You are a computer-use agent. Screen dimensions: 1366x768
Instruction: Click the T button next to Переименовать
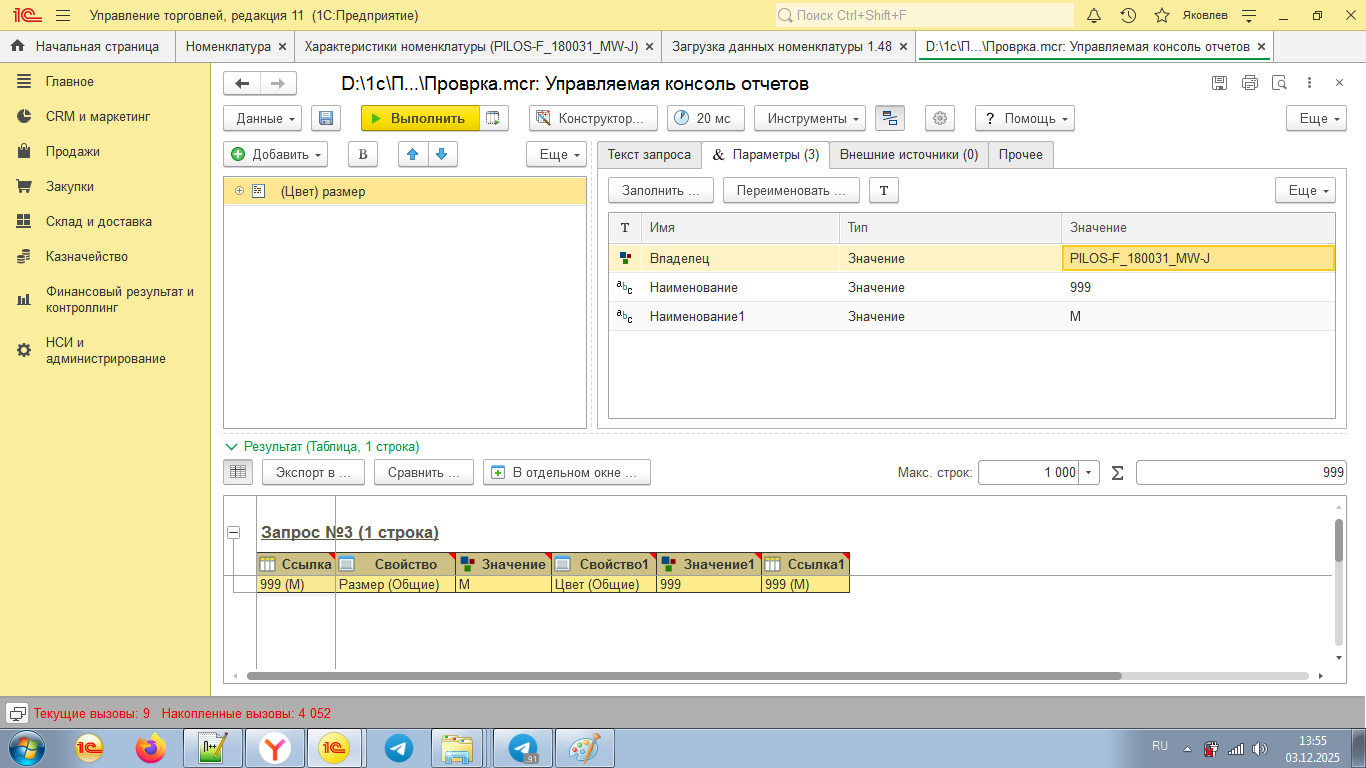pos(883,190)
